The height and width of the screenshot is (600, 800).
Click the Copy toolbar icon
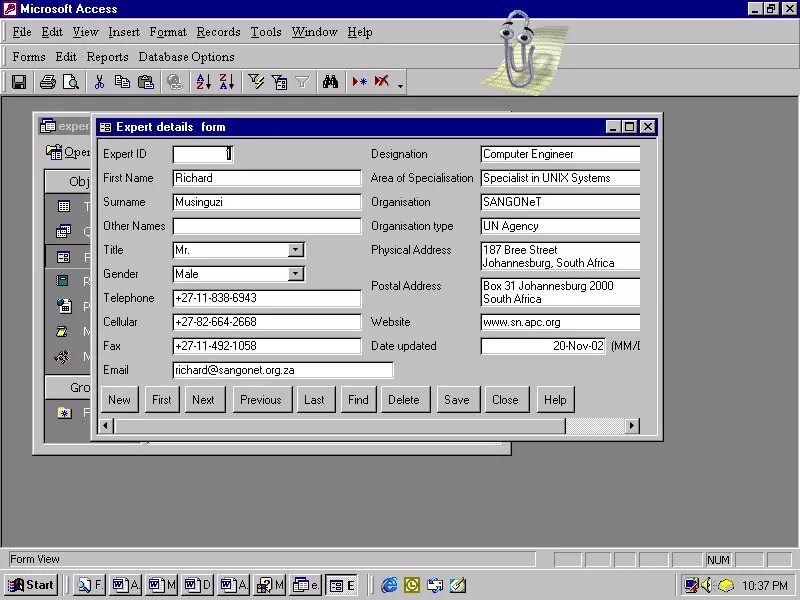coord(122,82)
